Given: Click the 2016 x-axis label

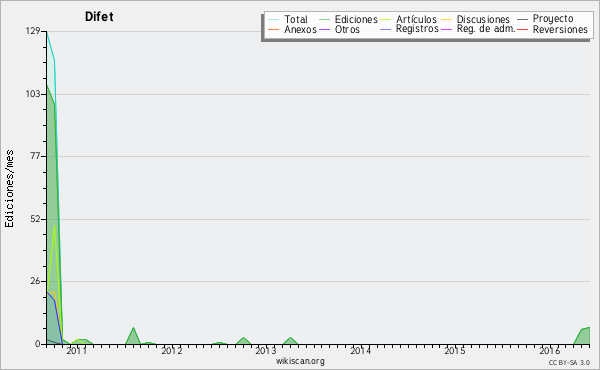Looking at the screenshot, I should point(549,350).
